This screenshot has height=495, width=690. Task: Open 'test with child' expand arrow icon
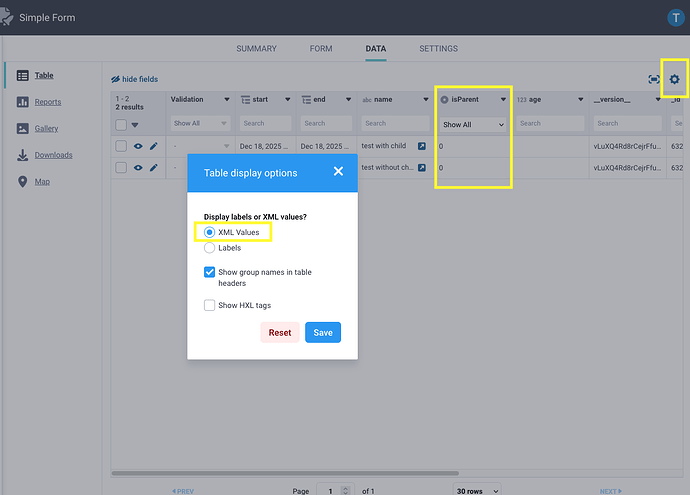tap(421, 146)
